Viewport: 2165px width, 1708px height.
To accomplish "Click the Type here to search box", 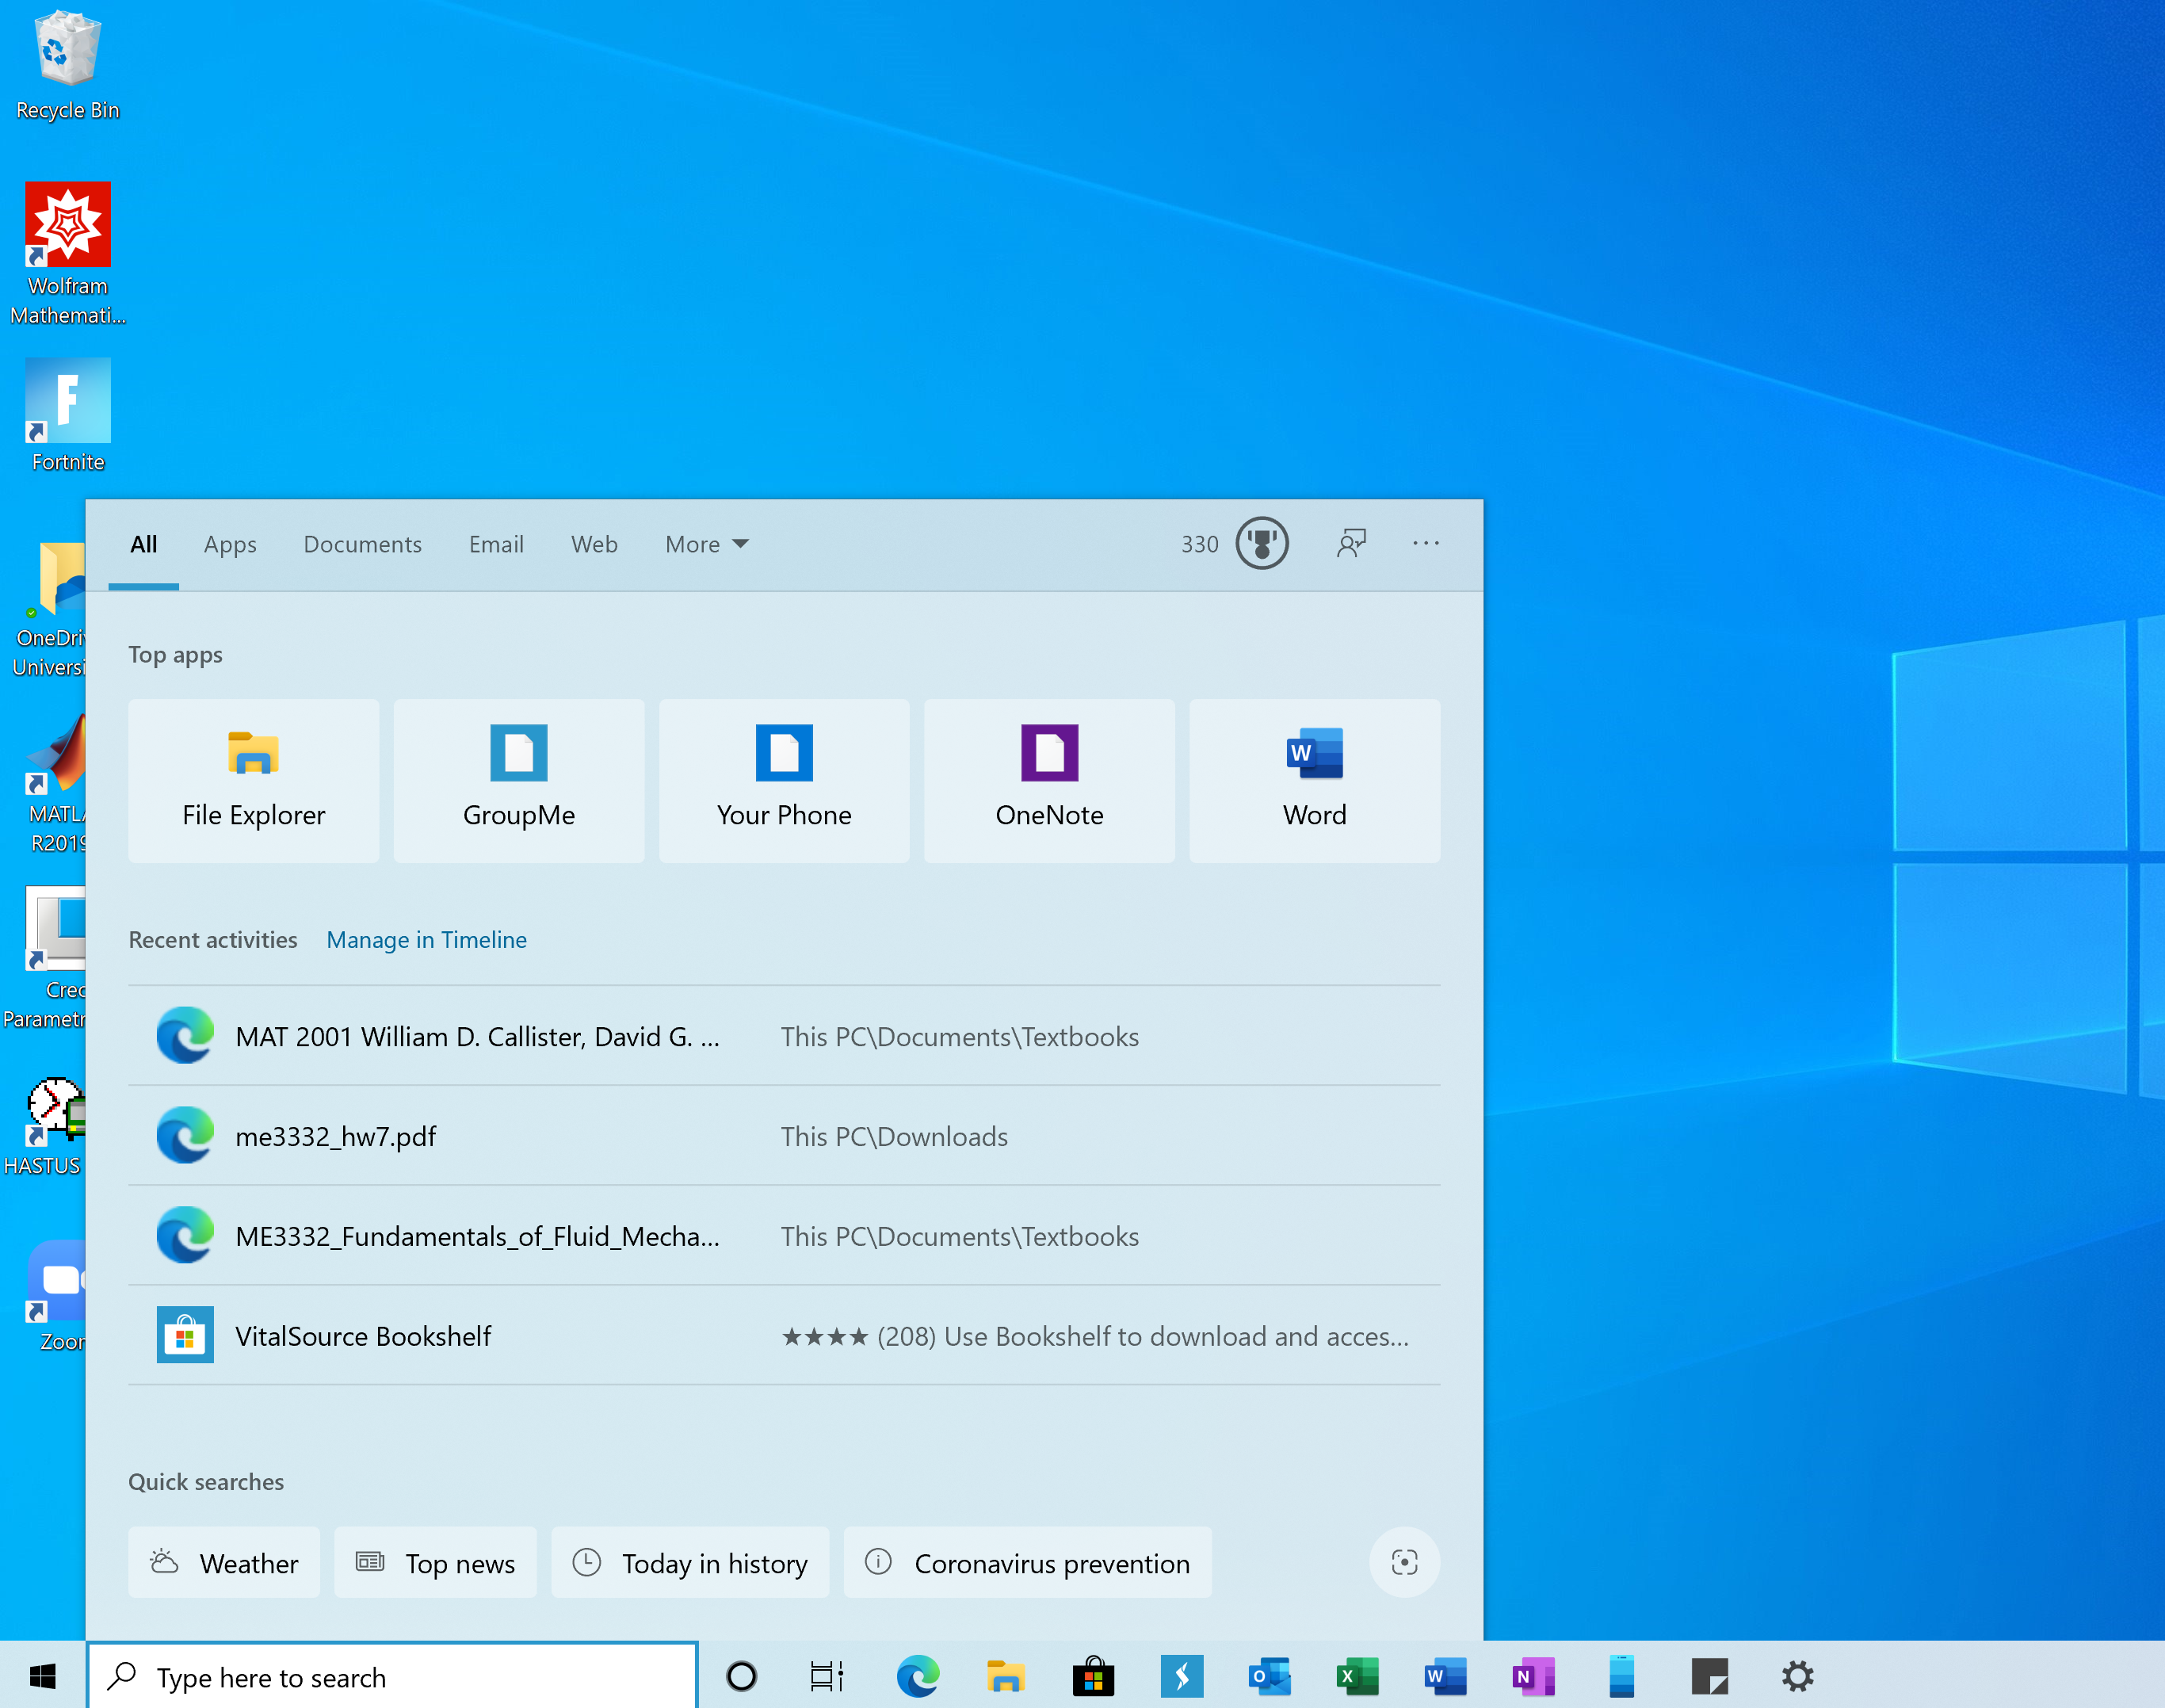I will click(392, 1676).
